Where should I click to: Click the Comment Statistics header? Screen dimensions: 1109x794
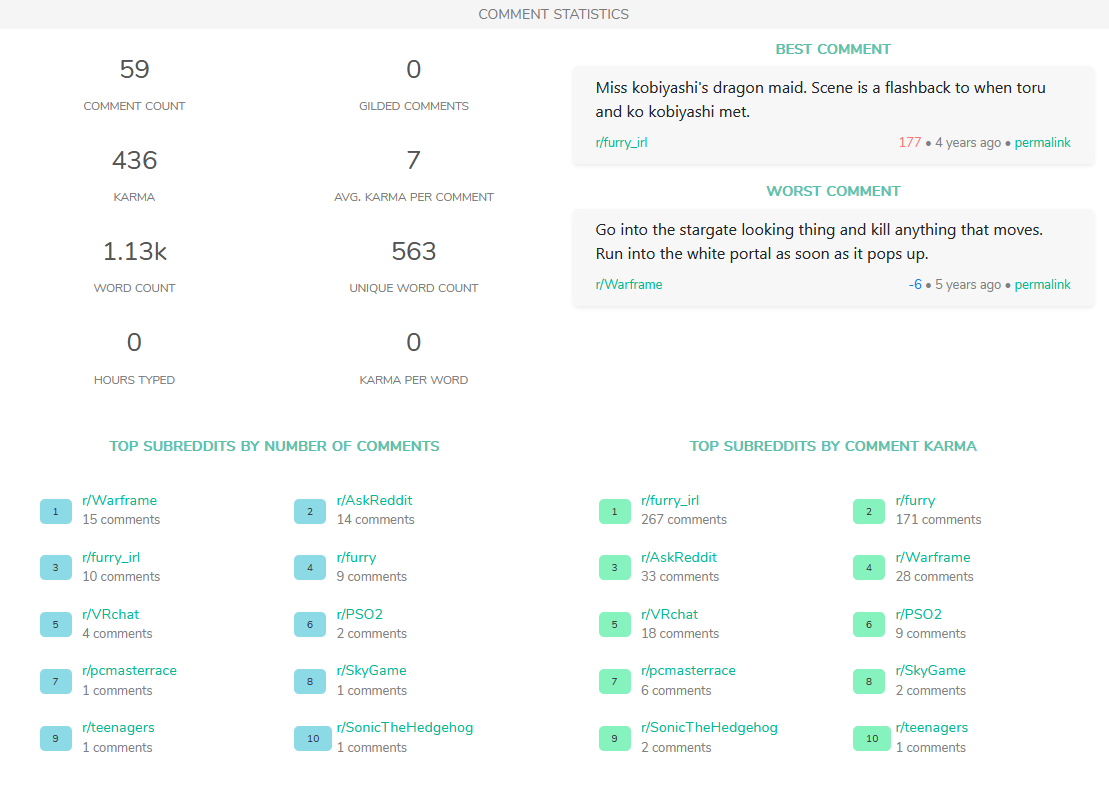point(554,14)
